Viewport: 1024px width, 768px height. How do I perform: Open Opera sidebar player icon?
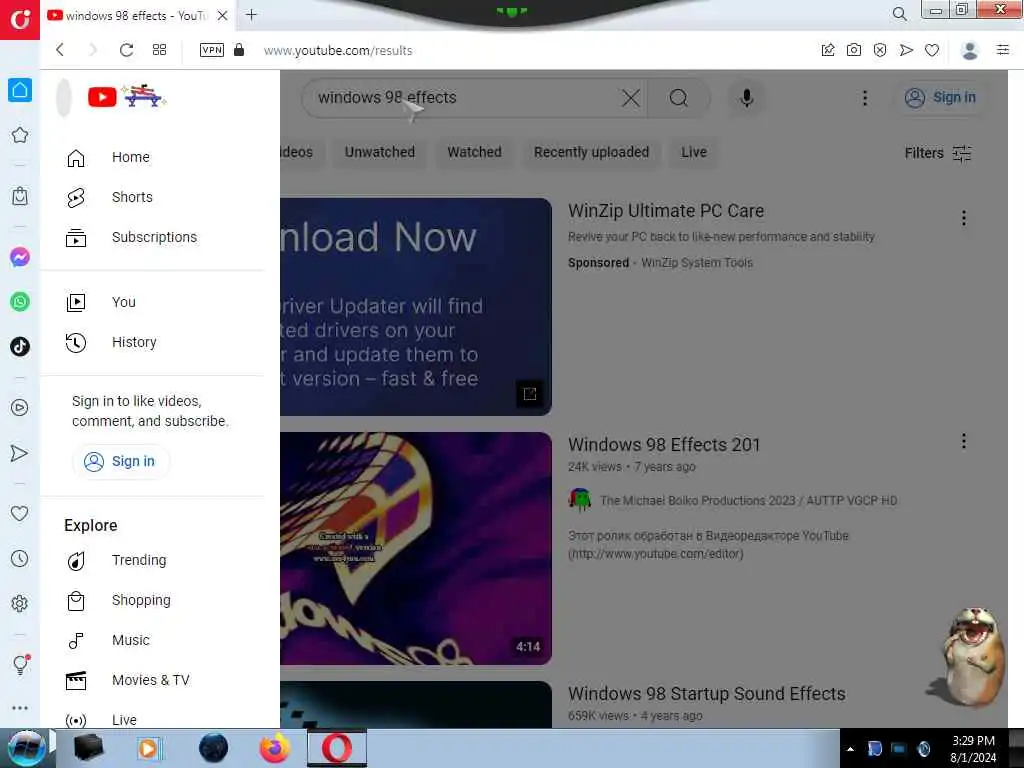(20, 408)
